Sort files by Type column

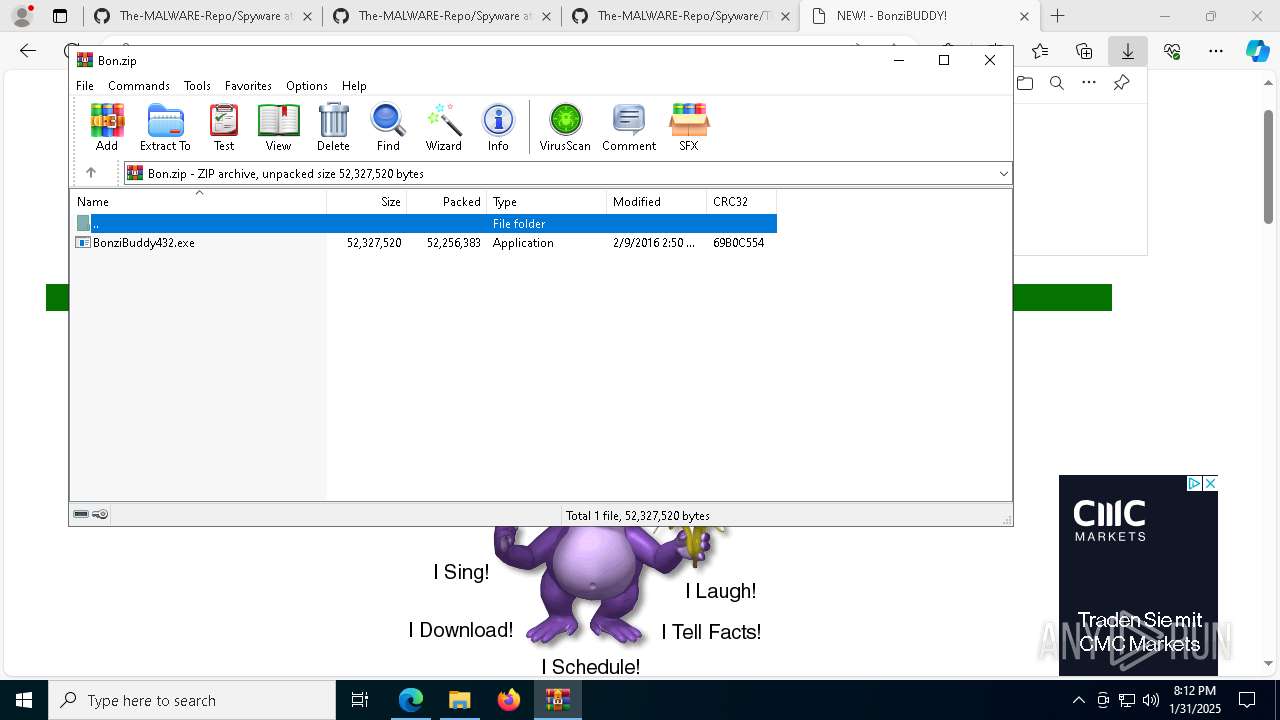(547, 201)
